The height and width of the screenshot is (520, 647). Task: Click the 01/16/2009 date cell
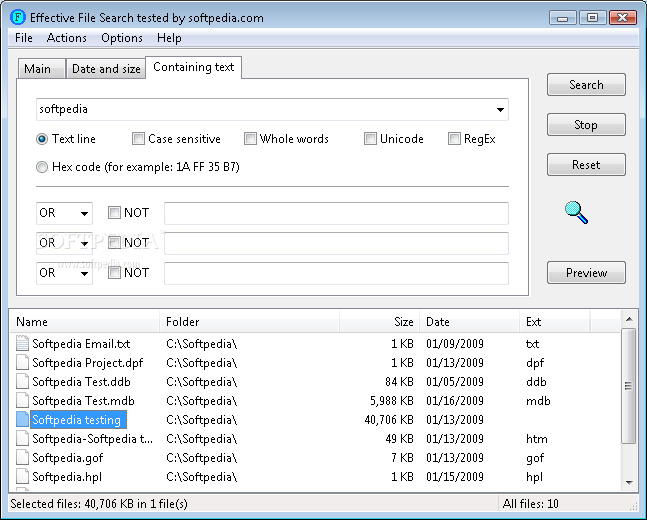(455, 401)
